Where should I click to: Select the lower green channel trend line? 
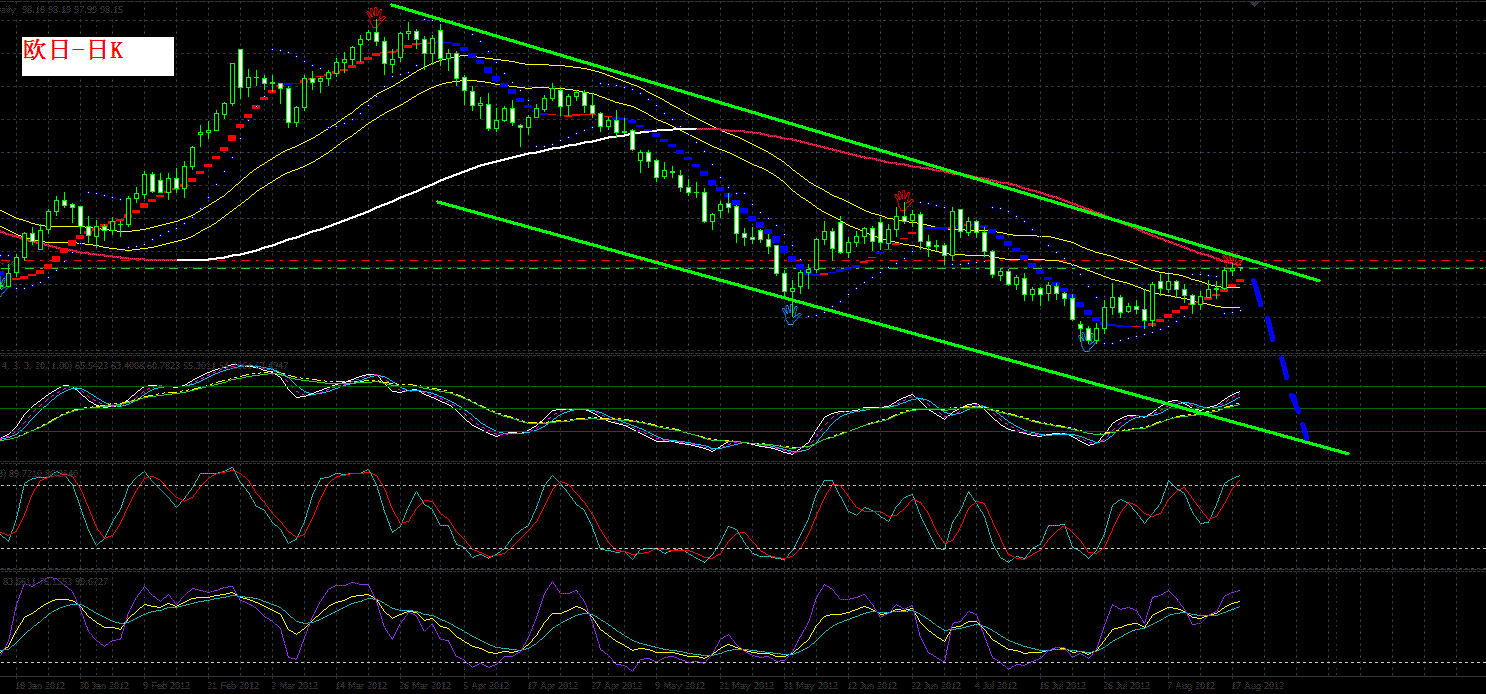point(893,328)
